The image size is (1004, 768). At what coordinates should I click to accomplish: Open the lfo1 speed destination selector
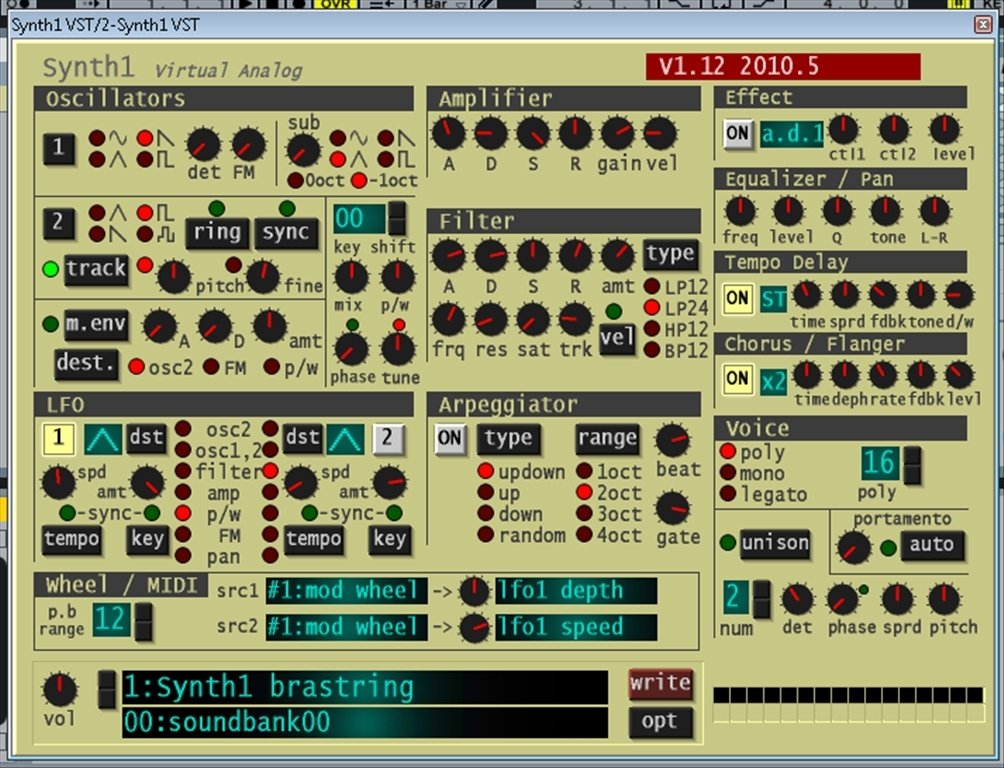(576, 627)
